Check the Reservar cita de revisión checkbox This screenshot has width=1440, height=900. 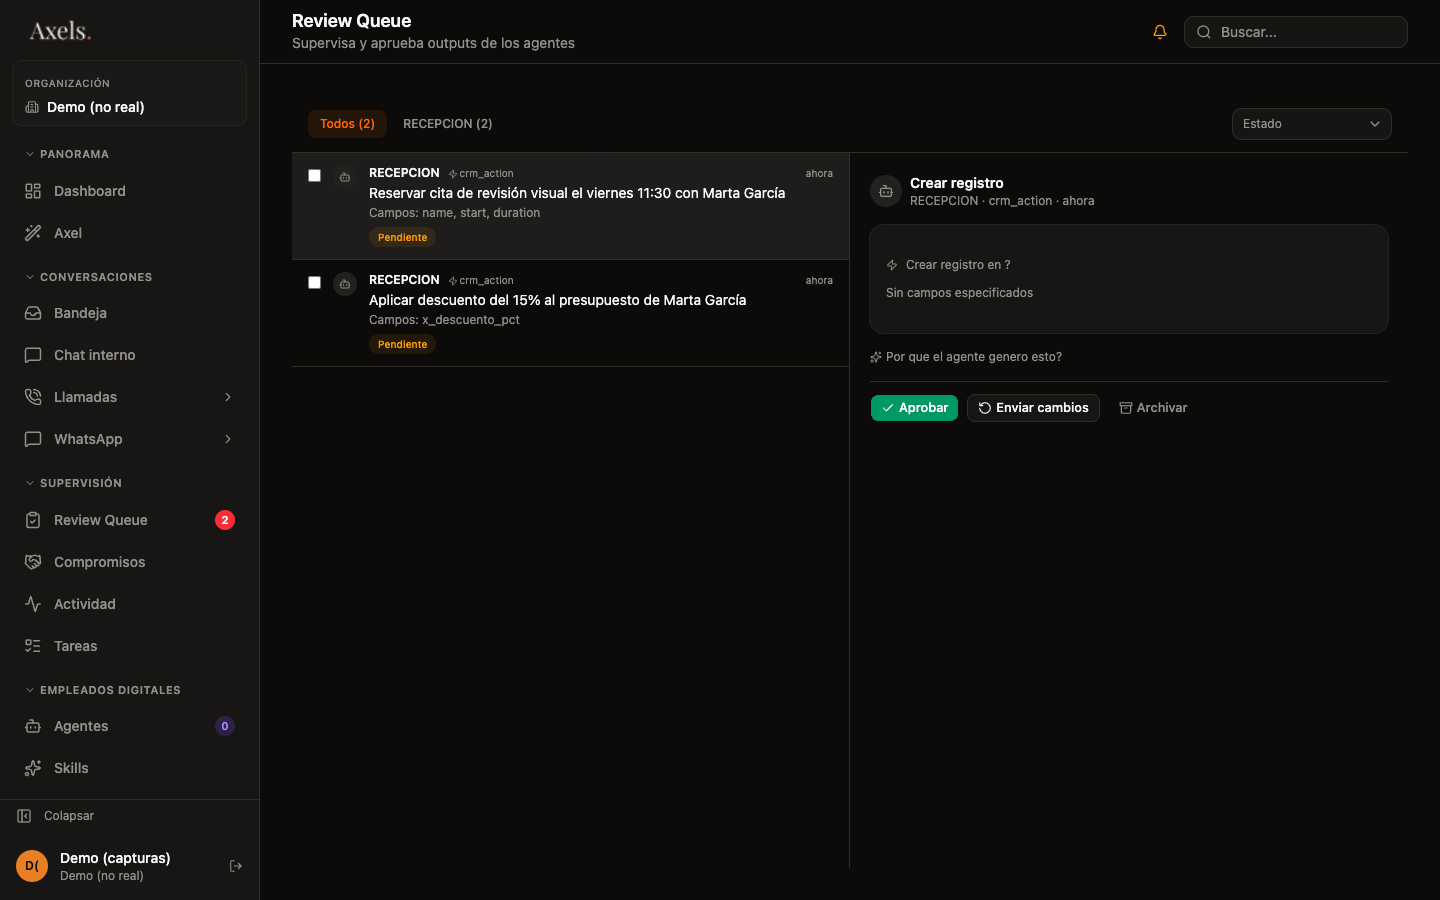click(314, 176)
